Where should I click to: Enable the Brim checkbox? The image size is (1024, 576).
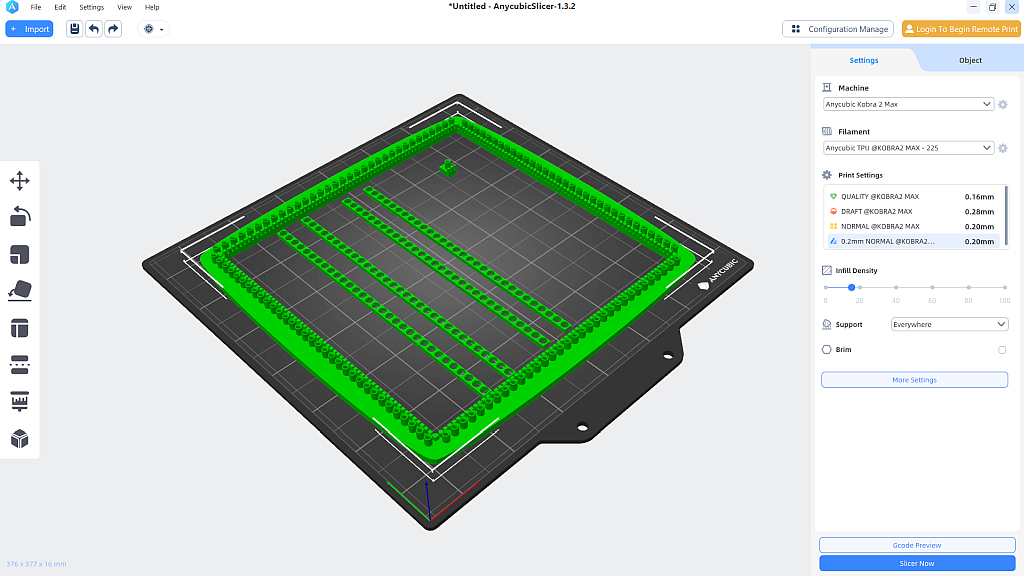tap(1002, 350)
